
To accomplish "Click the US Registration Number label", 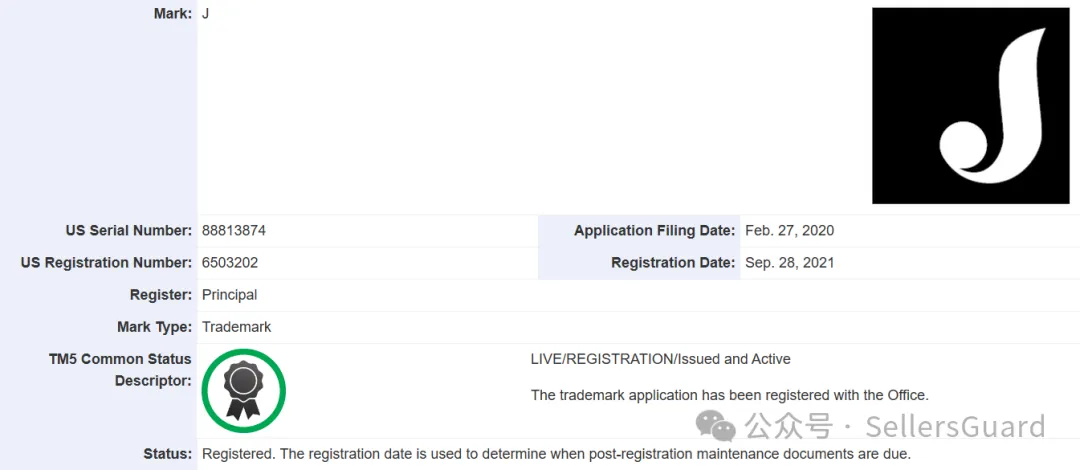I will pyautogui.click(x=106, y=263).
